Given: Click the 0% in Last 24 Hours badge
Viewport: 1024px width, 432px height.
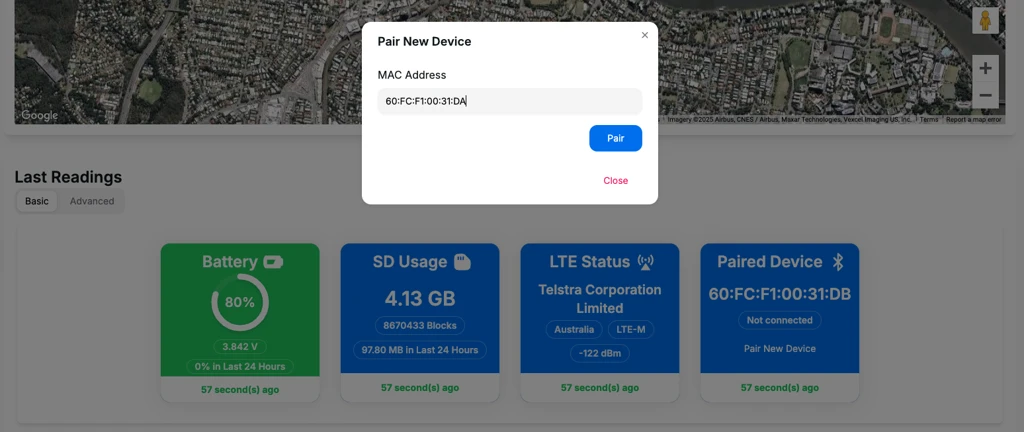Looking at the screenshot, I should pos(240,366).
